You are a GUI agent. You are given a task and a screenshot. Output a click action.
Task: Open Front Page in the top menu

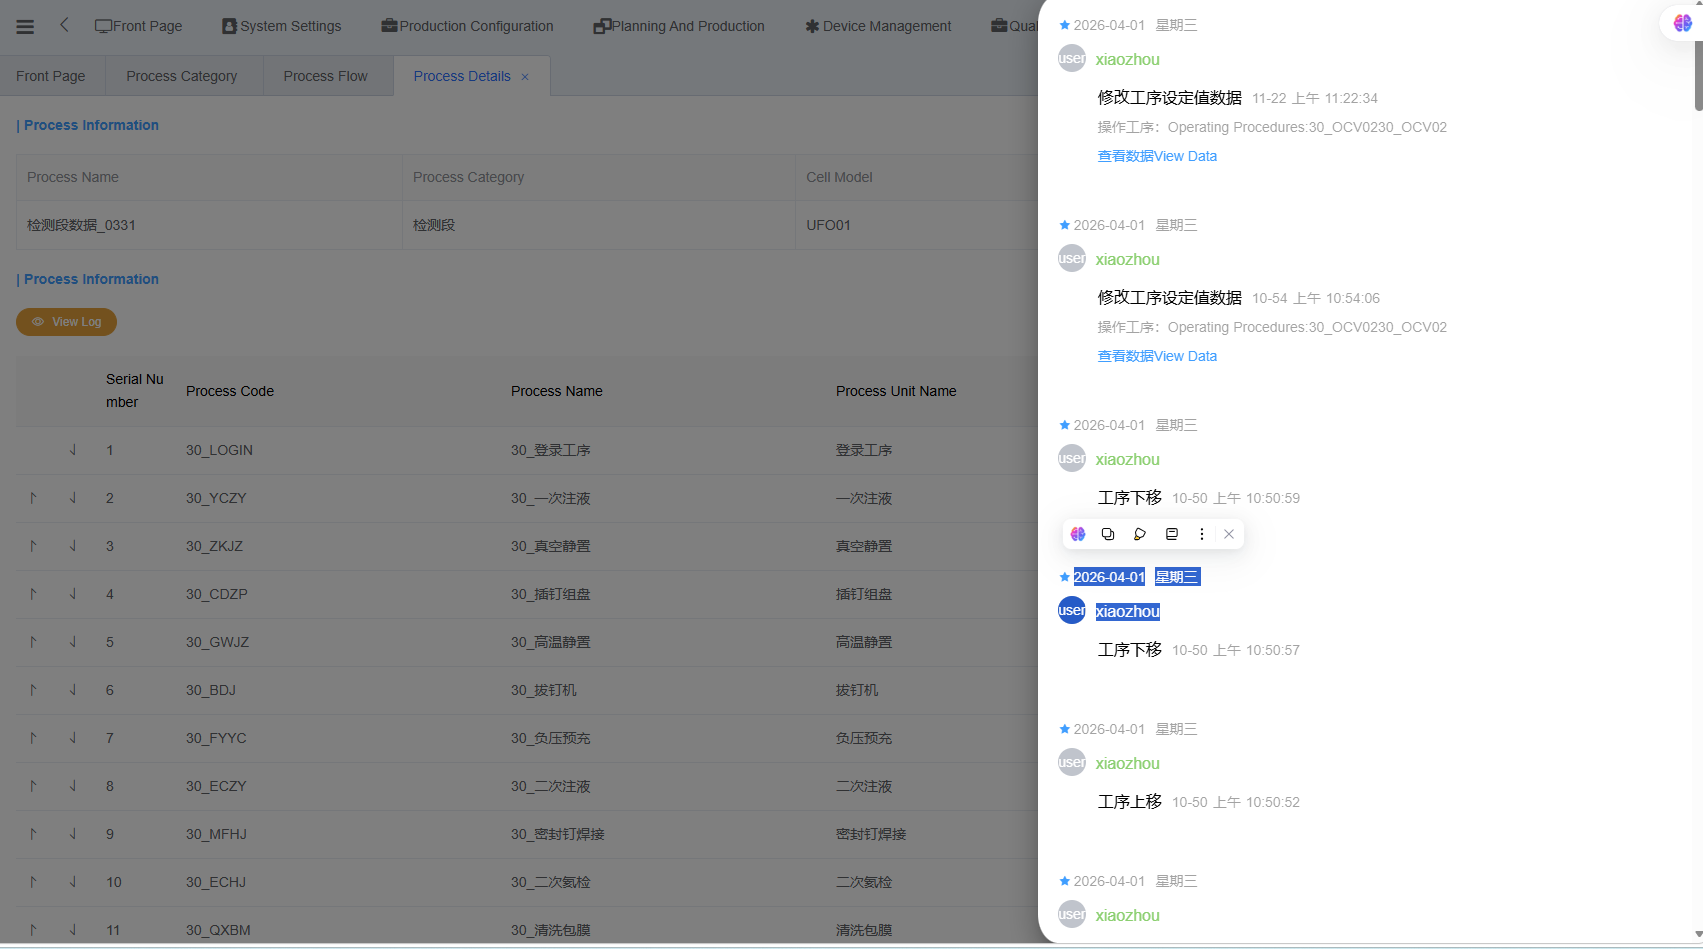(x=138, y=26)
